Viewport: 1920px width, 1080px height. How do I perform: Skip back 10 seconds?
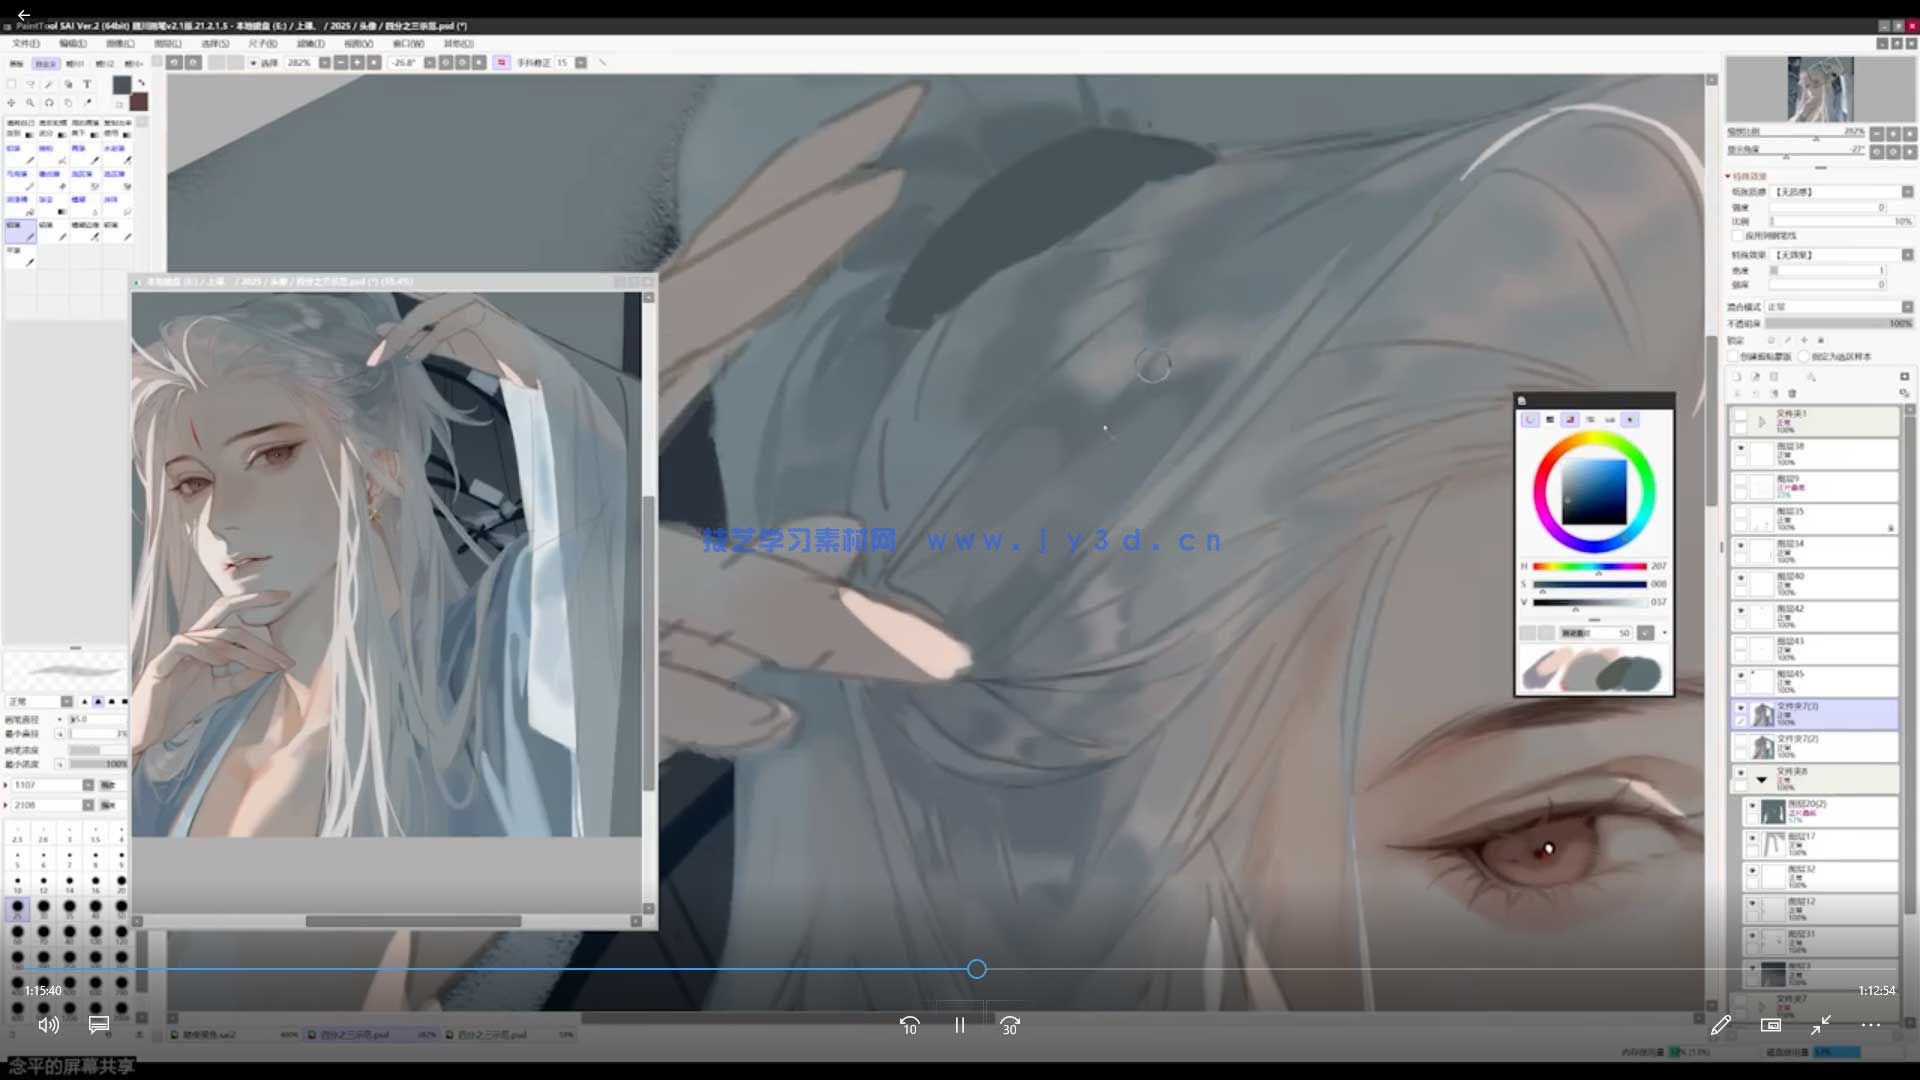pyautogui.click(x=909, y=1025)
